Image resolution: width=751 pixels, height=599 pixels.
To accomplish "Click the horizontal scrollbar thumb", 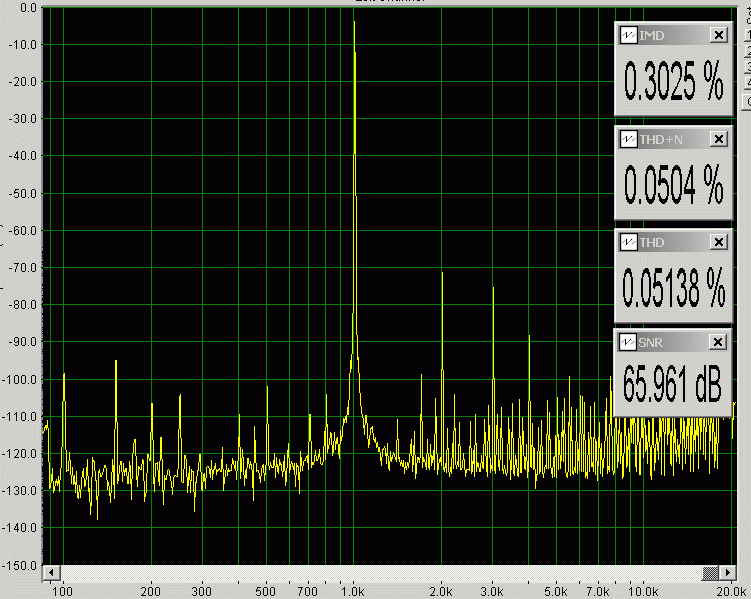I will 710,573.
